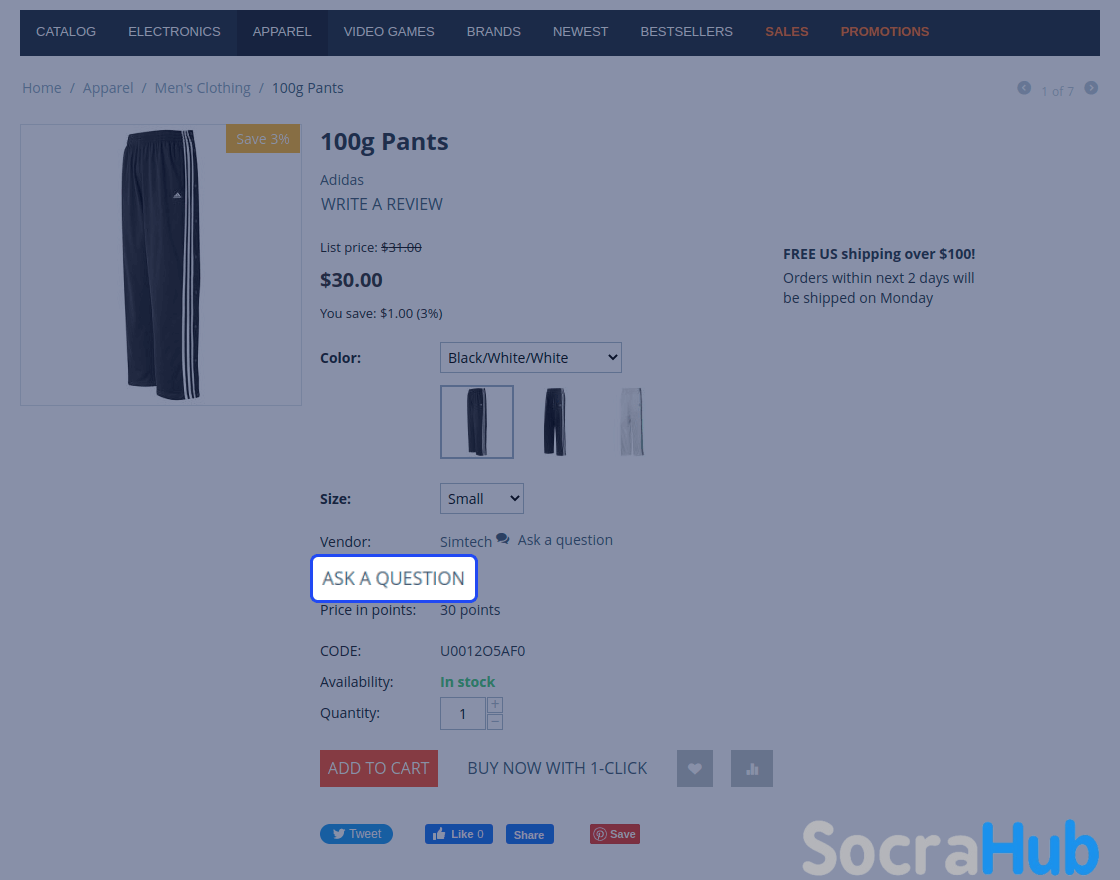Click the Add to Cart button
1120x880 pixels.
click(379, 769)
